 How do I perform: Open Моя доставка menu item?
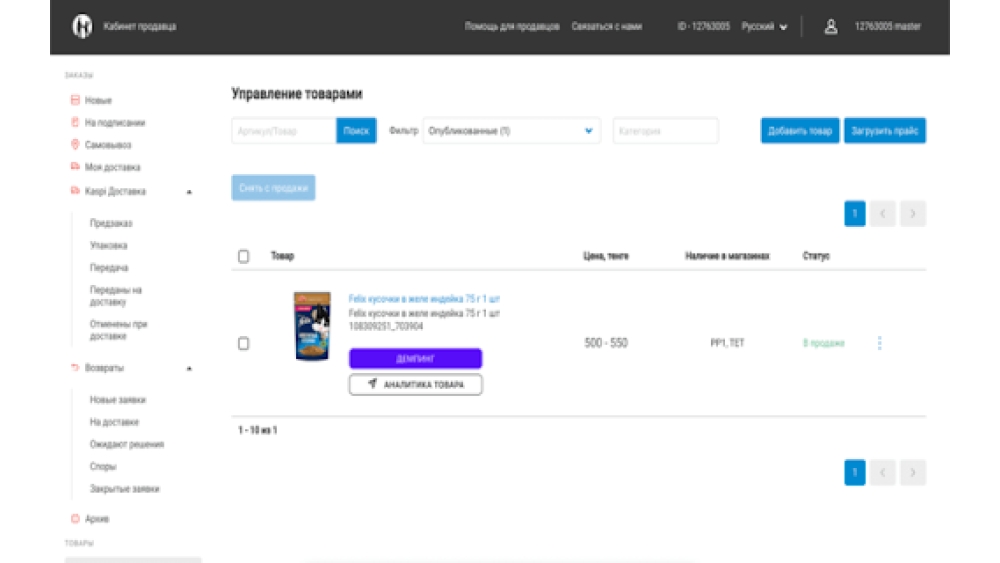pyautogui.click(x=112, y=167)
